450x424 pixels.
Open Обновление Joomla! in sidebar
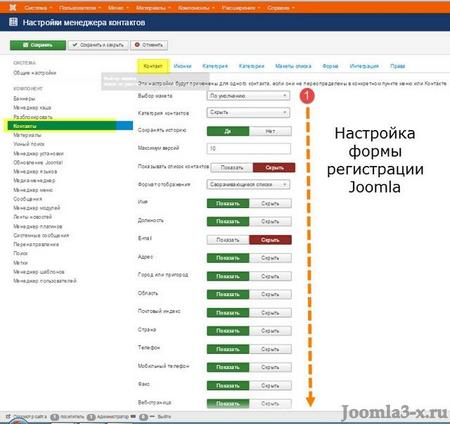(38, 162)
